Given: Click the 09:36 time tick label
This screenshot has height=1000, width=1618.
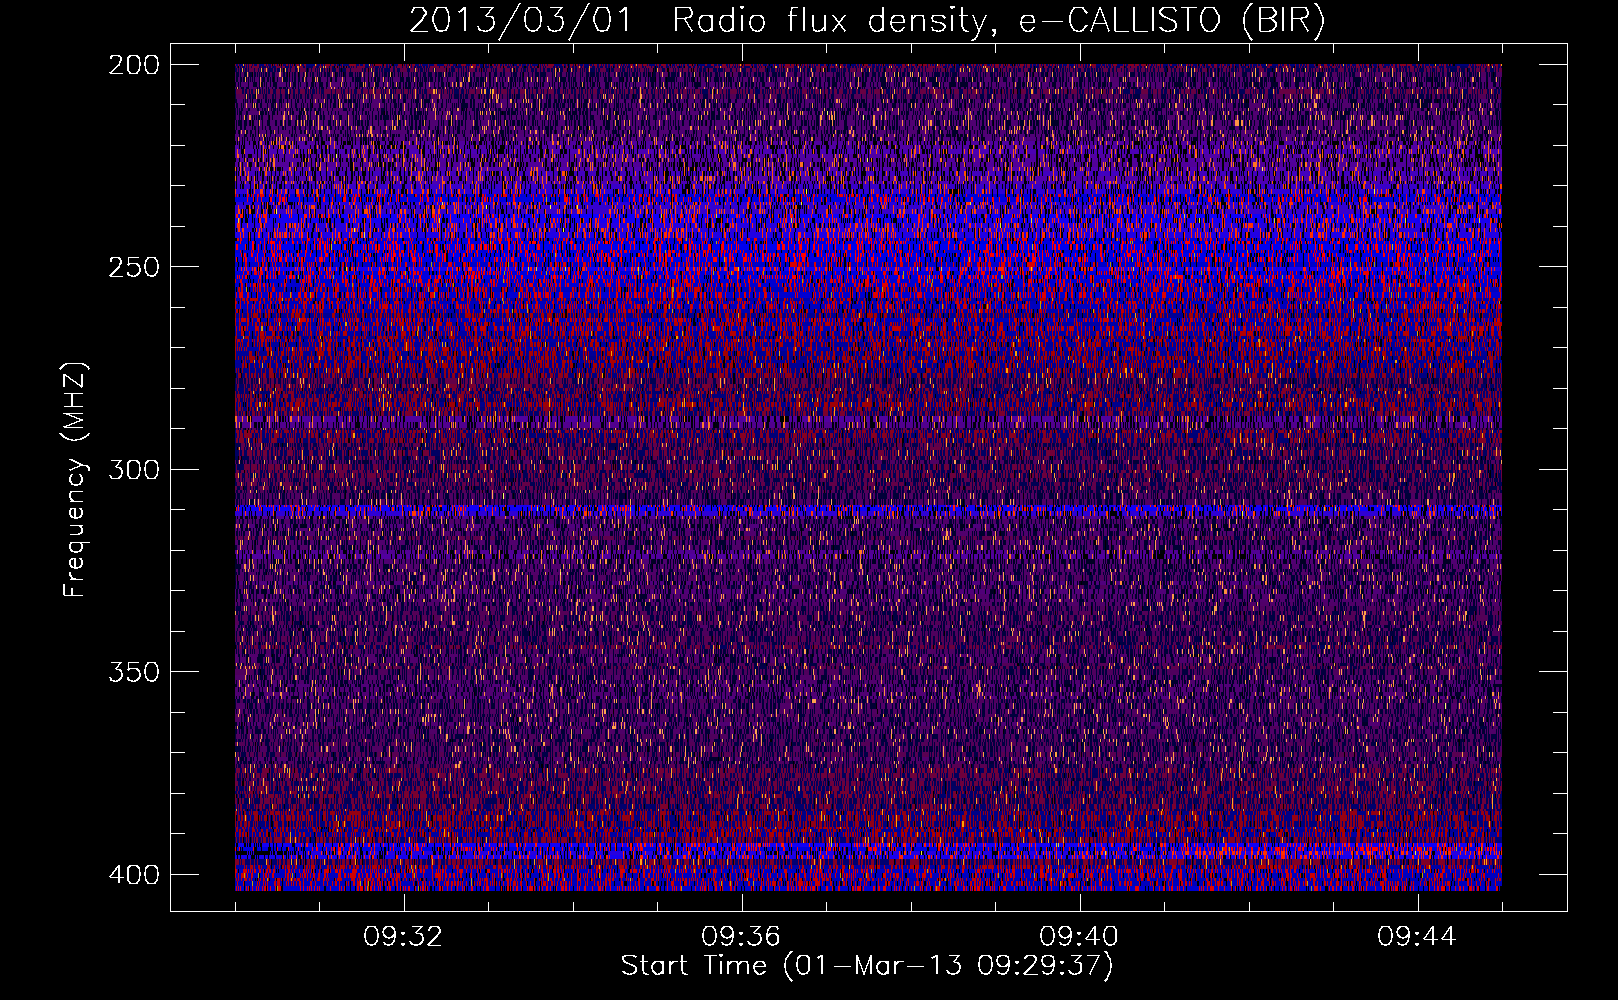Looking at the screenshot, I should click(x=741, y=937).
